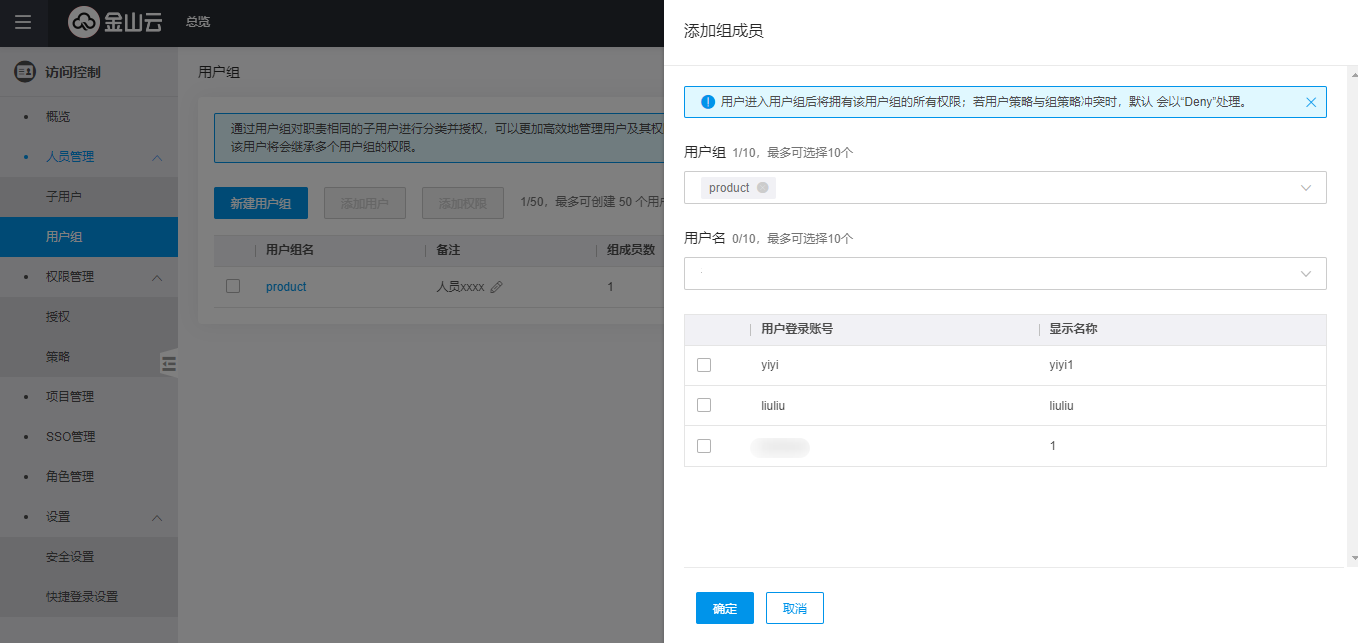1358x643 pixels.
Task: Click the Kingsoft Cloud logo
Action: click(x=115, y=22)
